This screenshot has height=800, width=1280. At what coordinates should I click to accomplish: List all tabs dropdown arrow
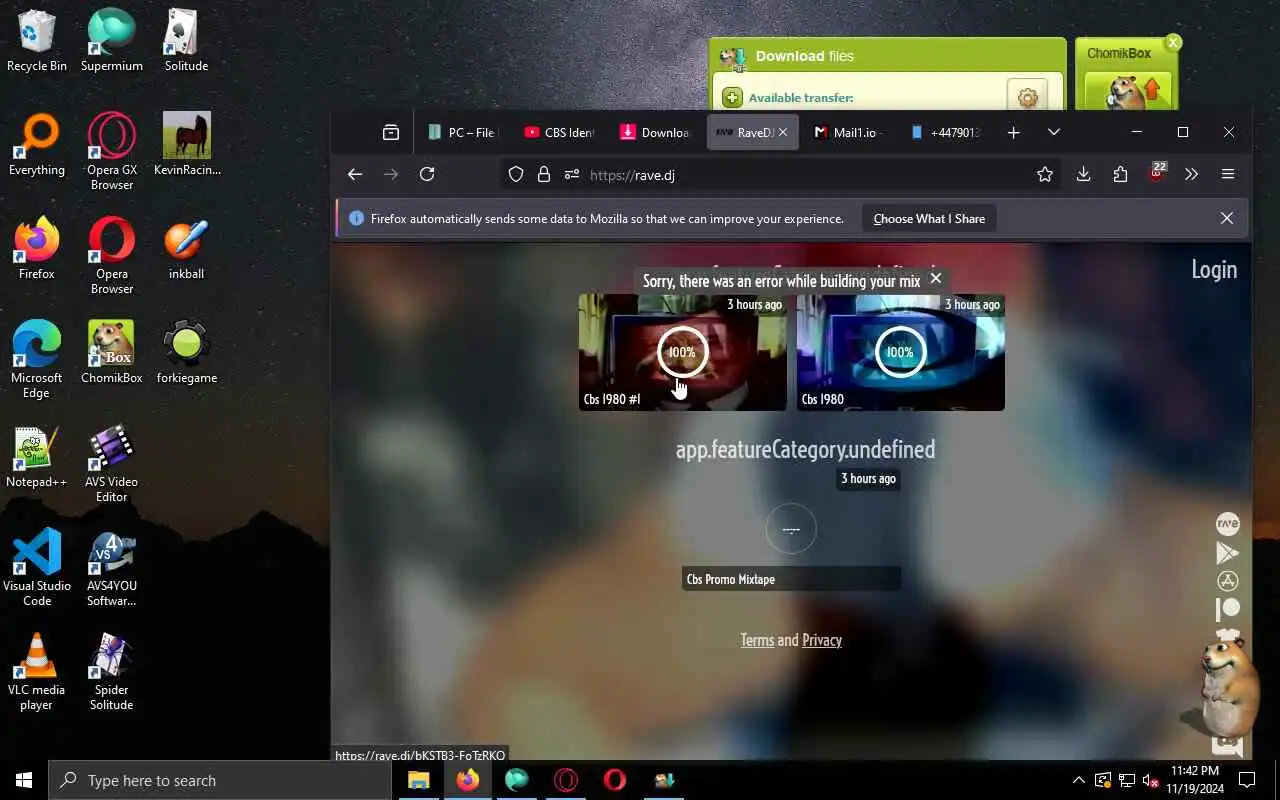1053,132
